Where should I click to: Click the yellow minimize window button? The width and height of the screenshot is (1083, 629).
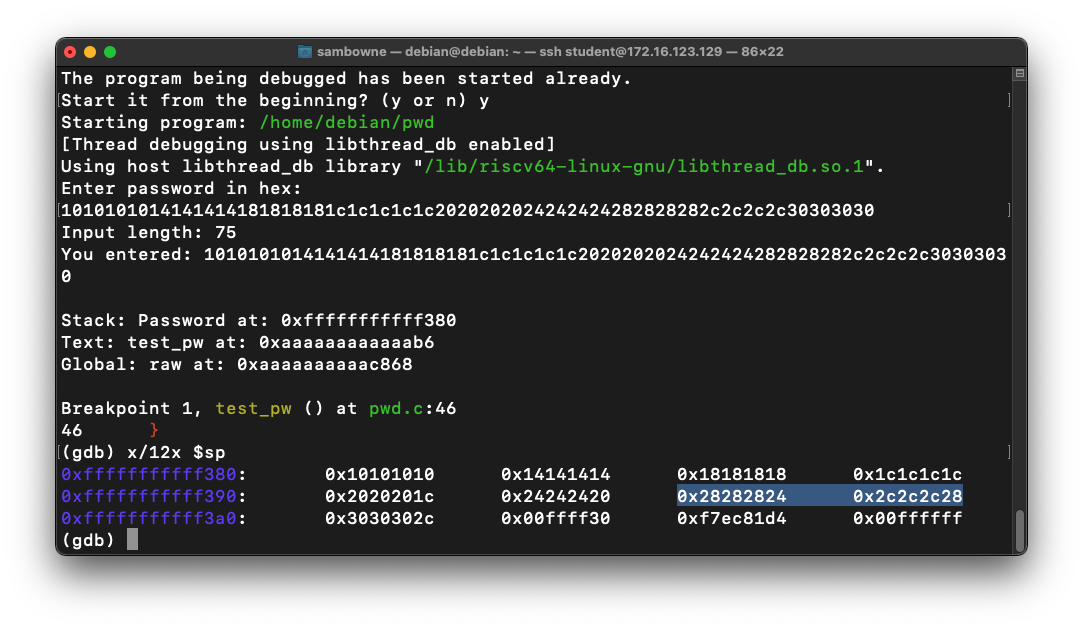click(90, 52)
